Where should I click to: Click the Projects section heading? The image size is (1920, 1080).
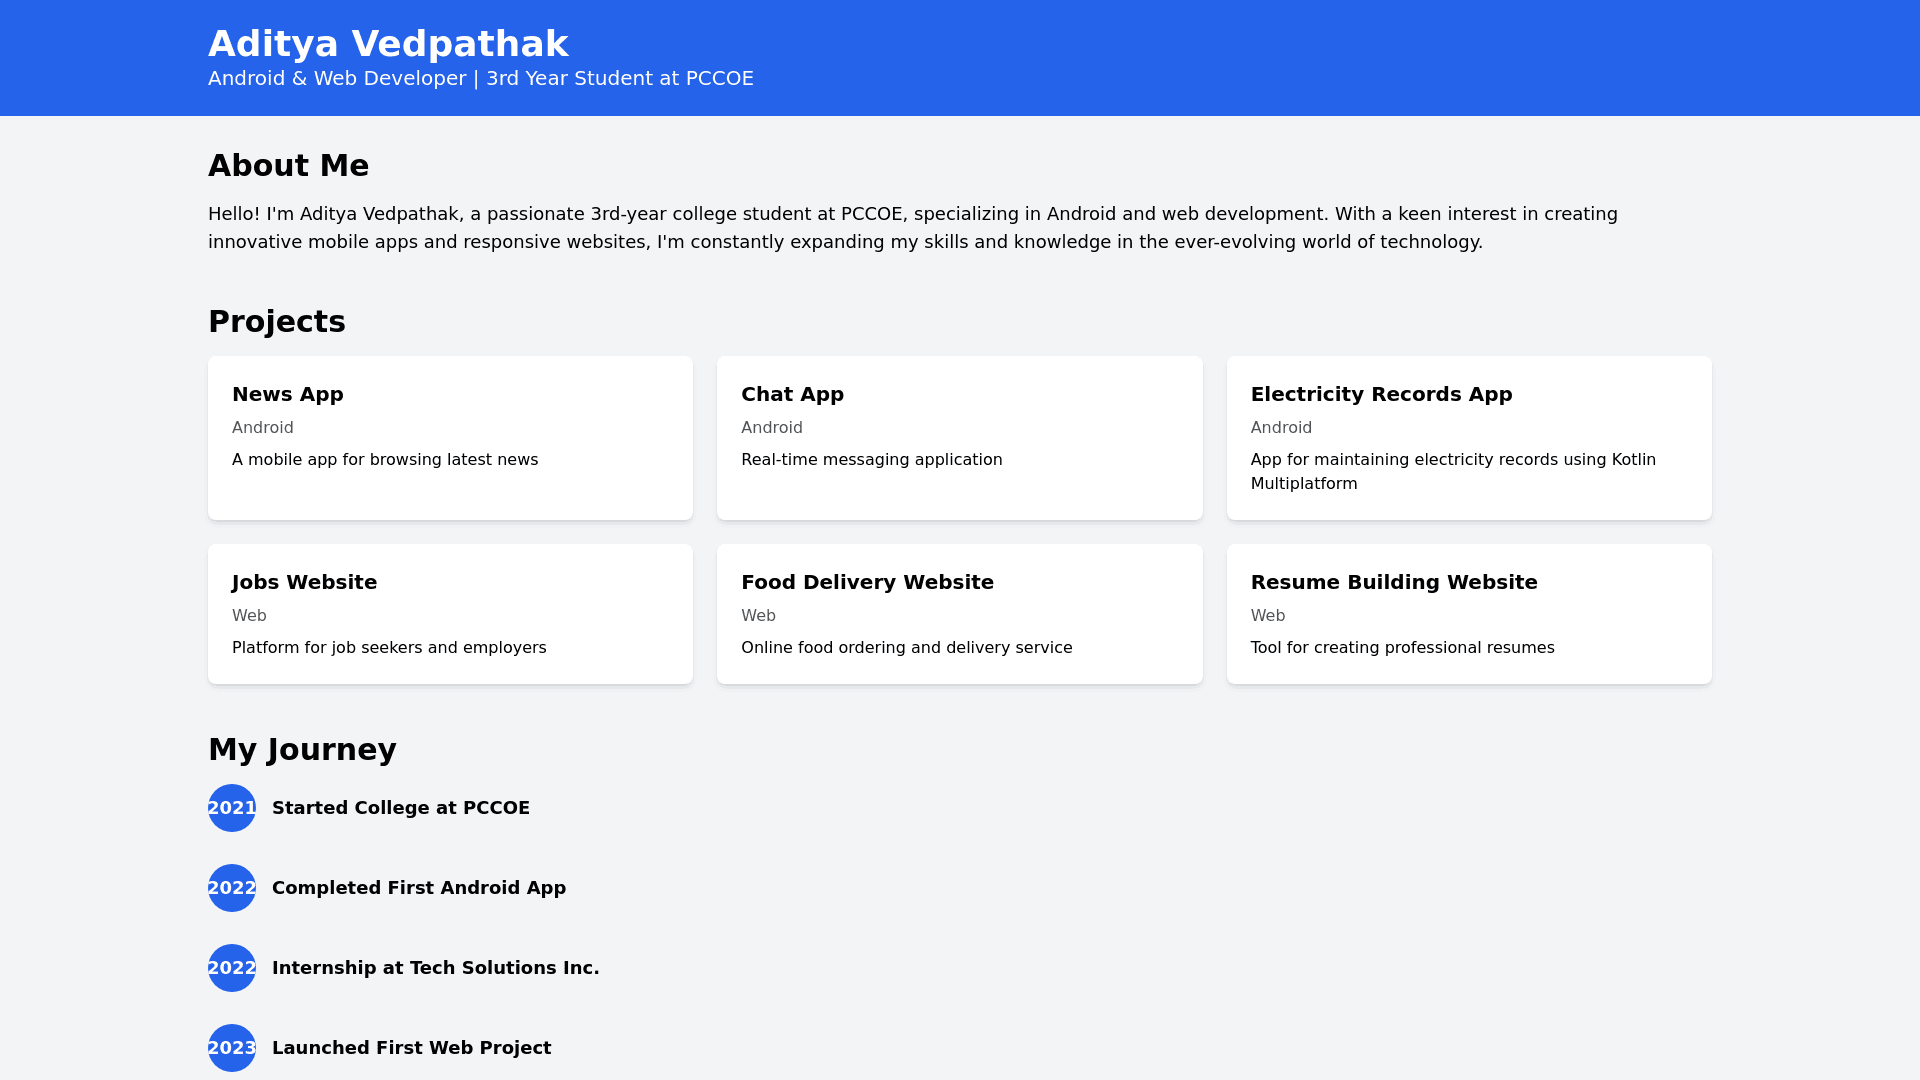coord(277,322)
